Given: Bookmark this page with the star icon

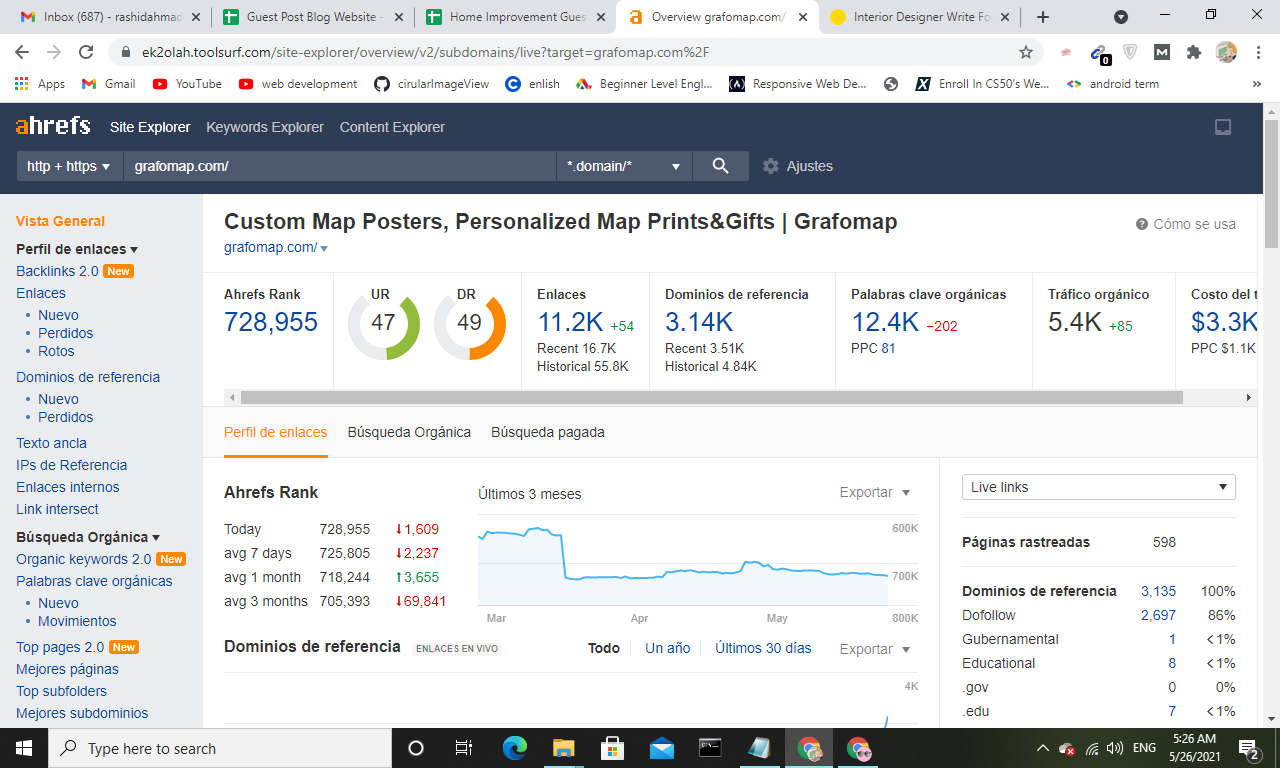Looking at the screenshot, I should pyautogui.click(x=1026, y=52).
